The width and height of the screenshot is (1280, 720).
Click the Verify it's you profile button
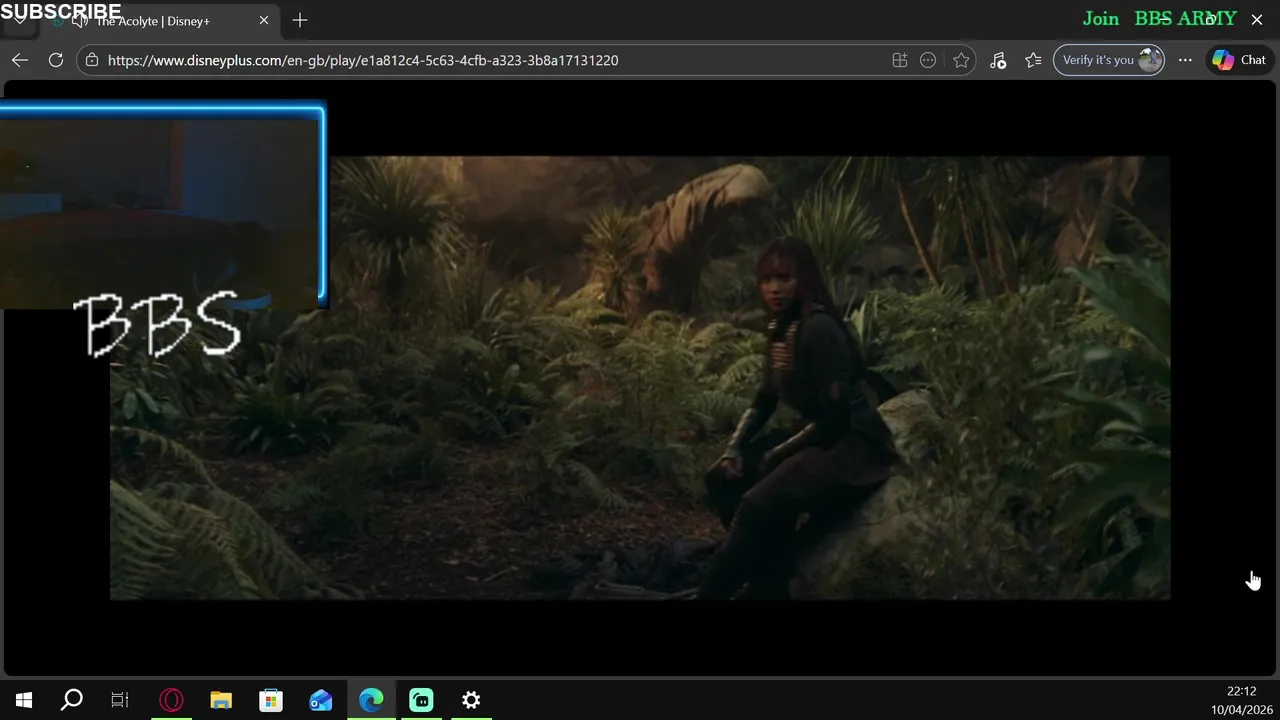click(x=1109, y=60)
